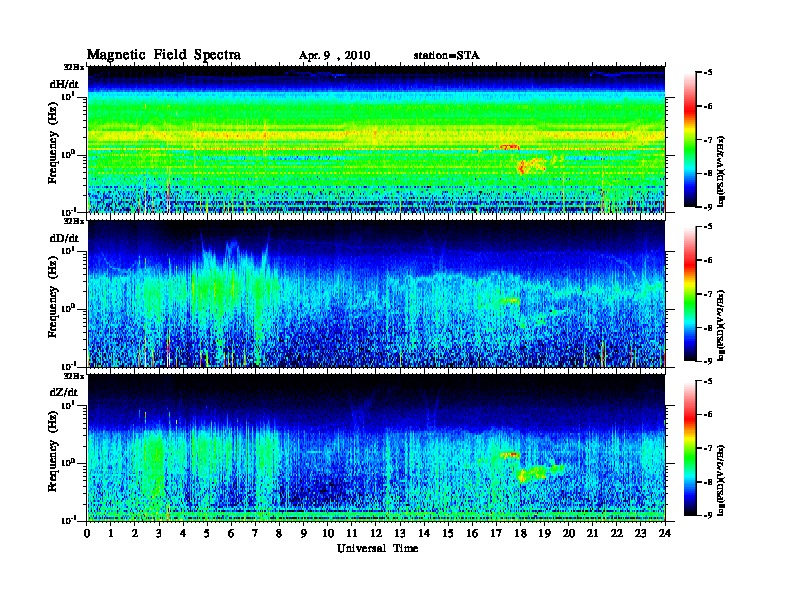This screenshot has height=612, width=792.
Task: Click hour tick label "5" on time axis
Action: 207,534
